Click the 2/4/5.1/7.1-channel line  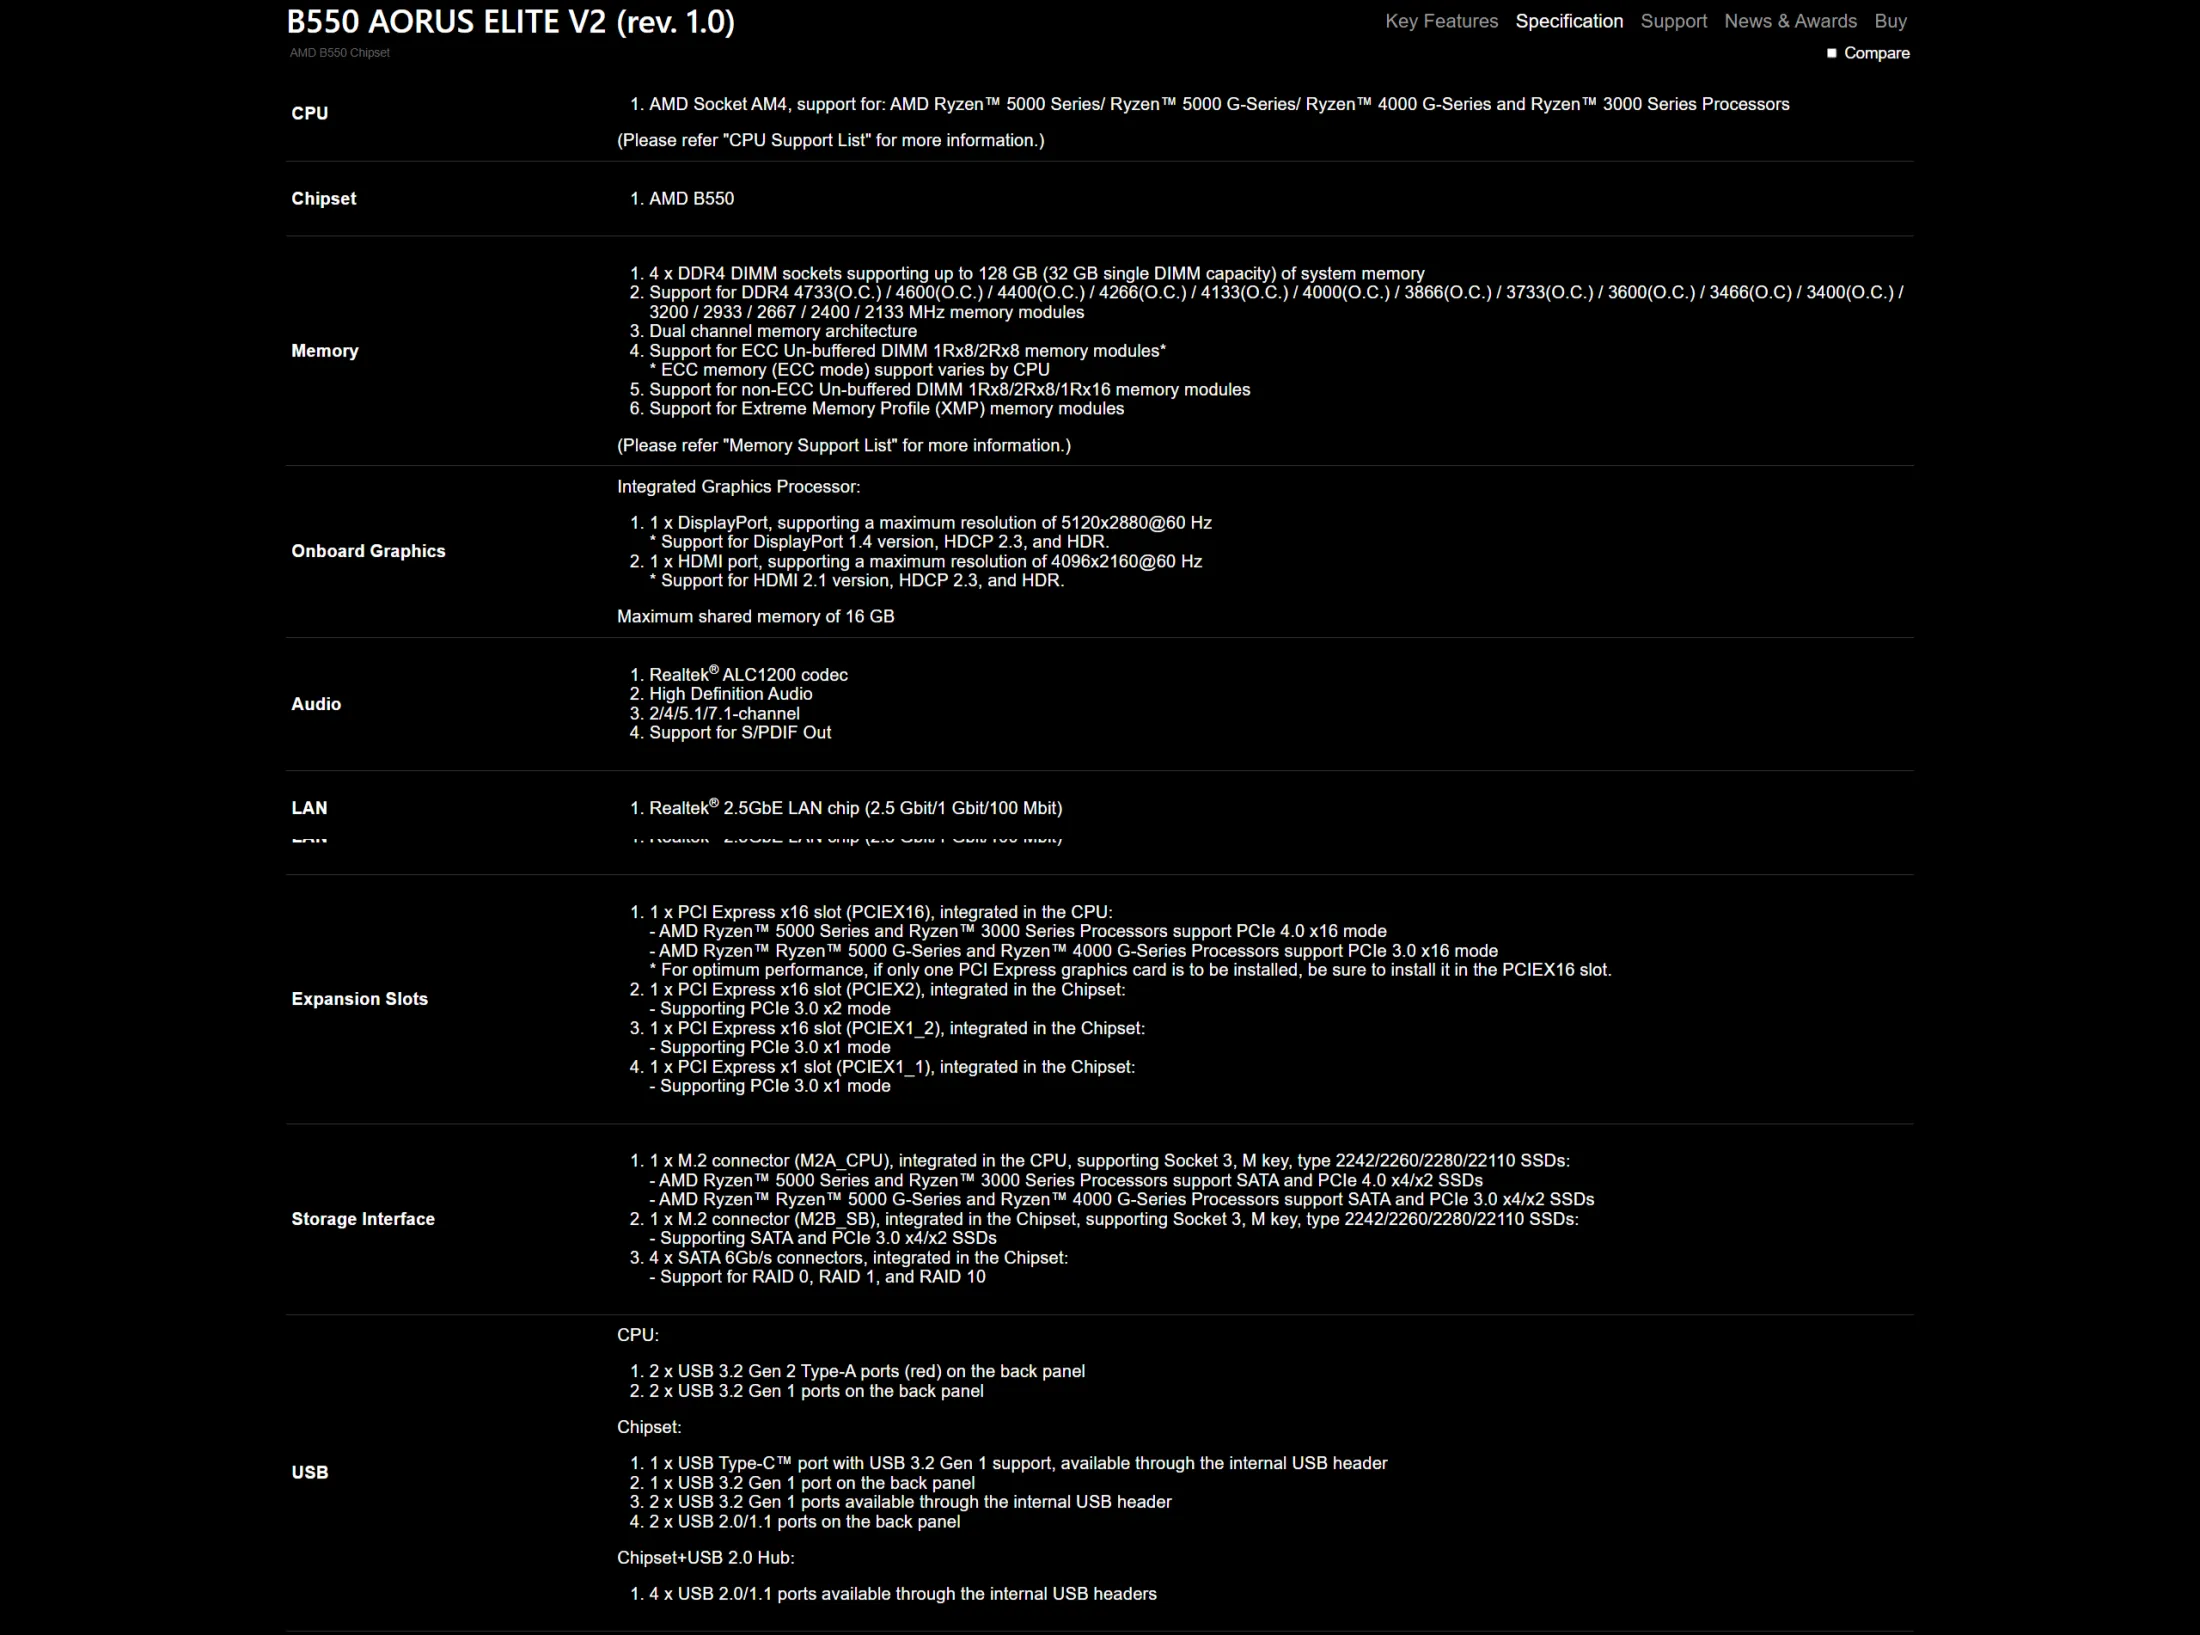pyautogui.click(x=724, y=714)
